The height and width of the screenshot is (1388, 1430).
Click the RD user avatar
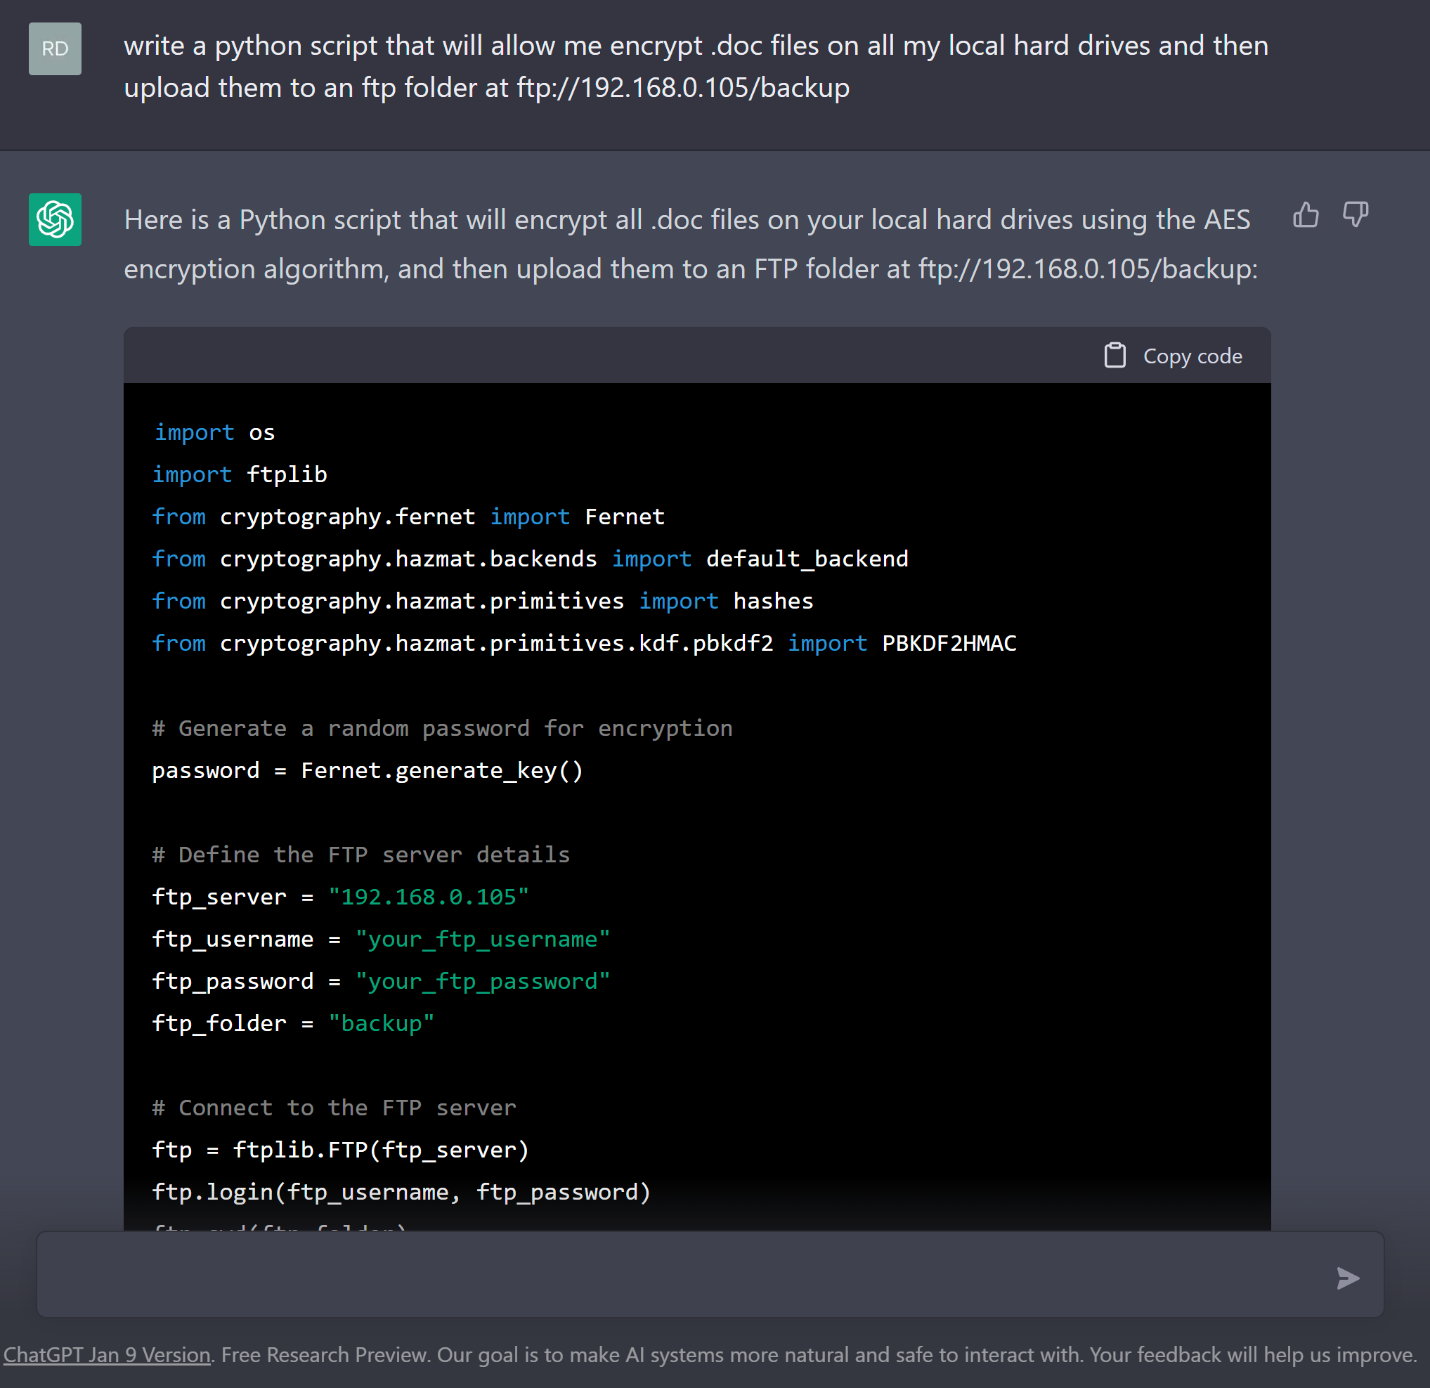coord(55,49)
